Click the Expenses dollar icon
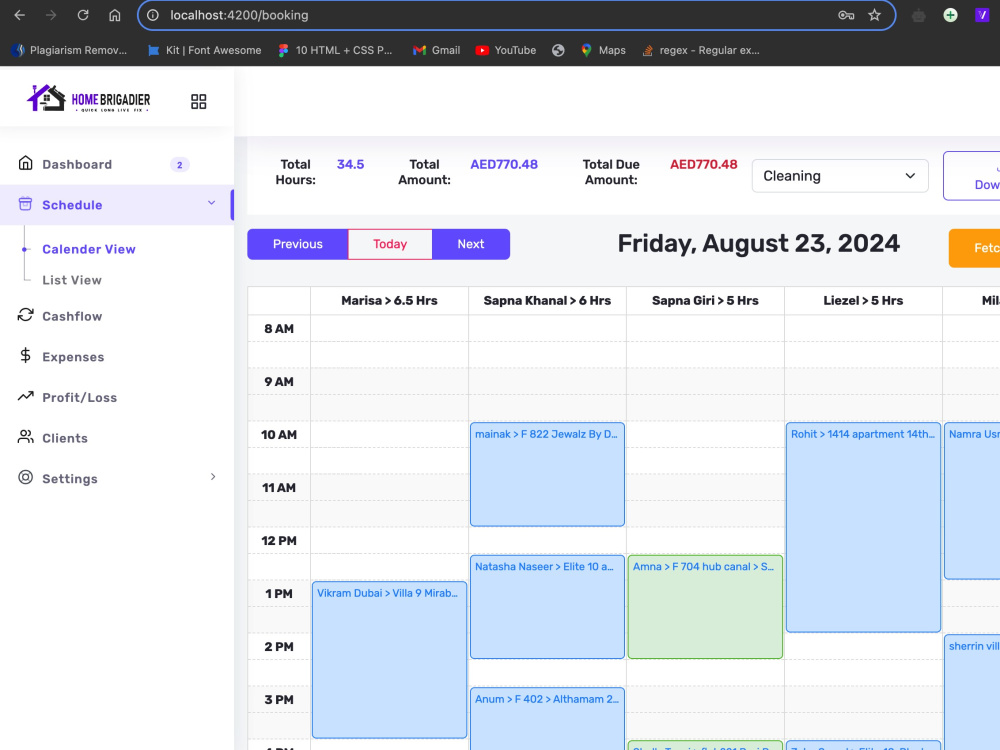The height and width of the screenshot is (750, 1000). coord(26,355)
